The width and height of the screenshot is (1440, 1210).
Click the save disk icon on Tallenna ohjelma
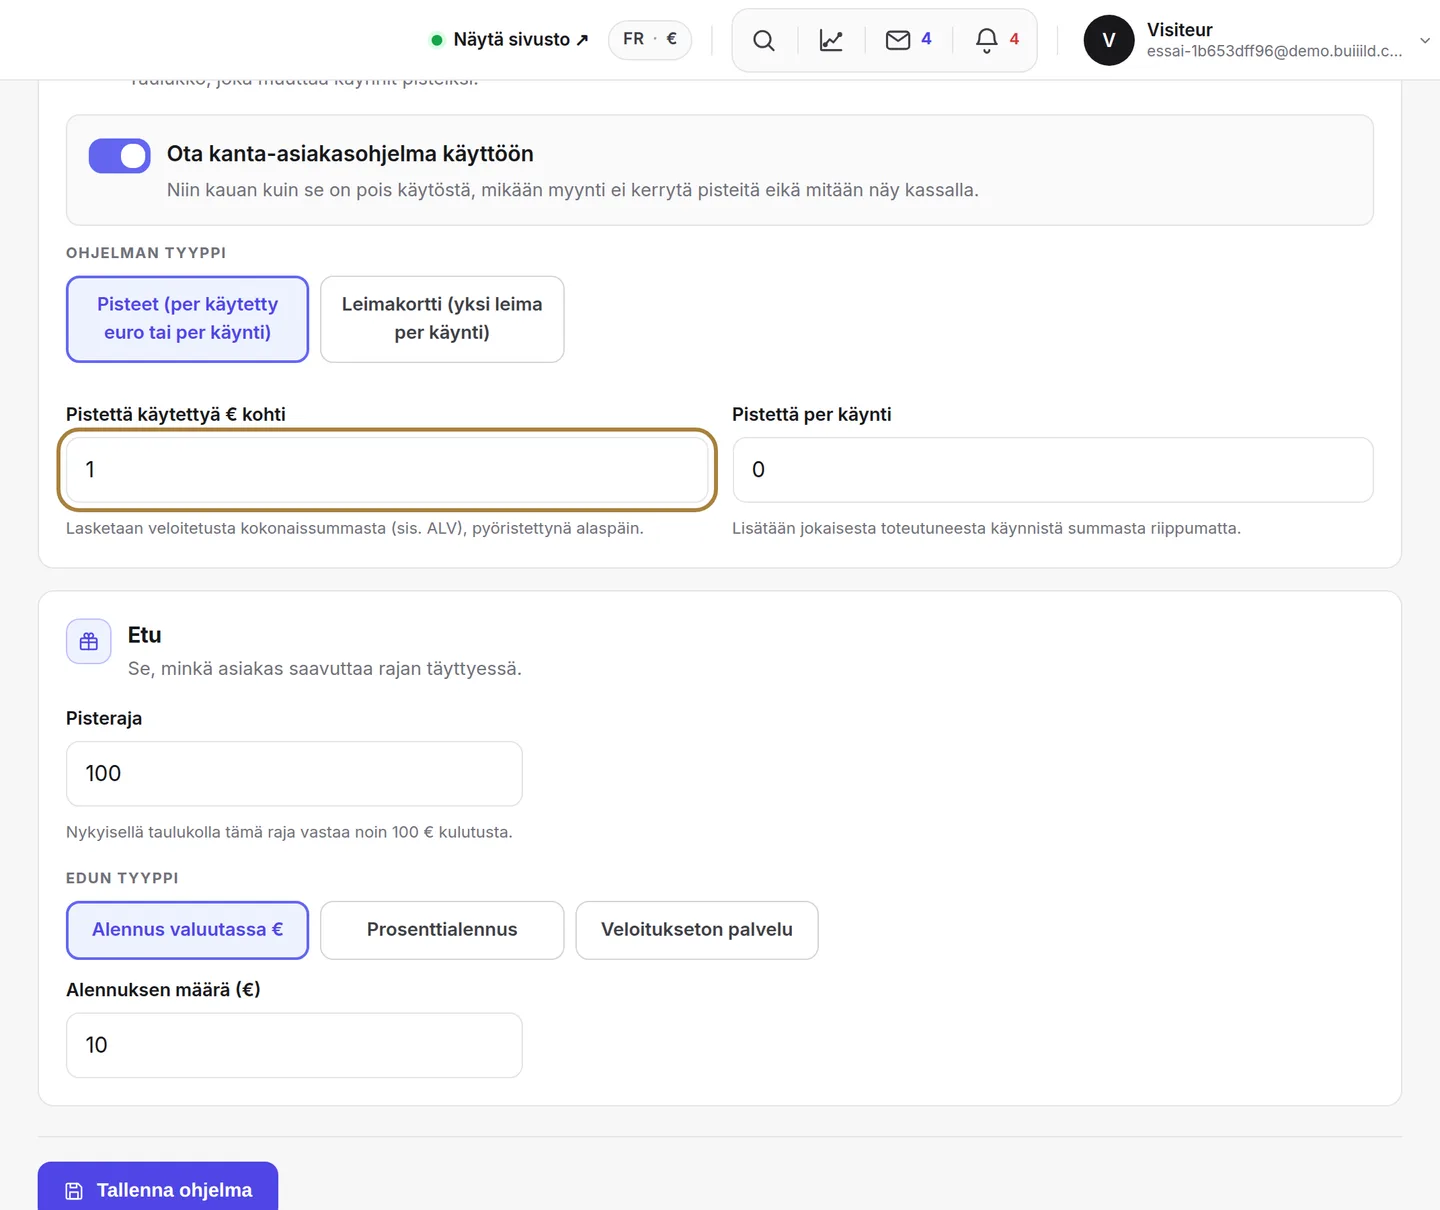pos(74,1190)
